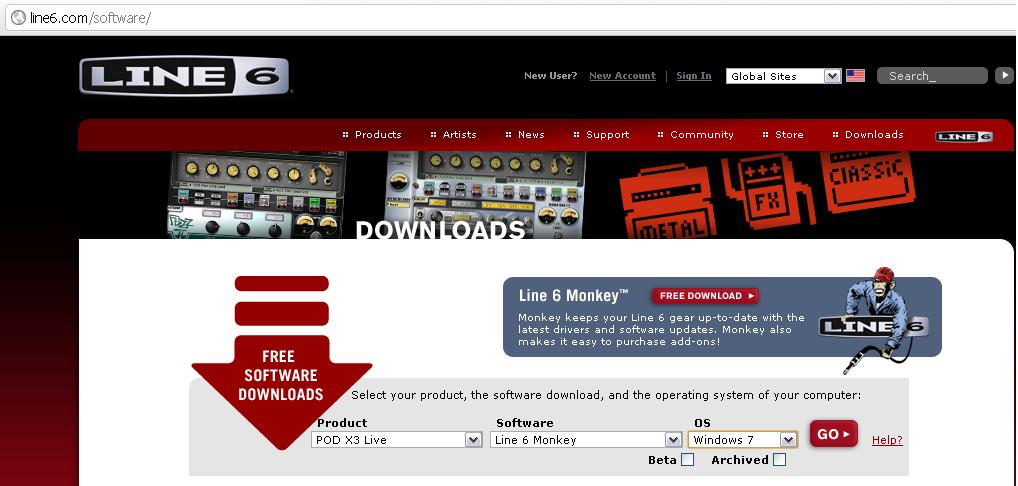Click the Line 6 Monkey mascot image
The height and width of the screenshot is (486, 1018).
875,319
